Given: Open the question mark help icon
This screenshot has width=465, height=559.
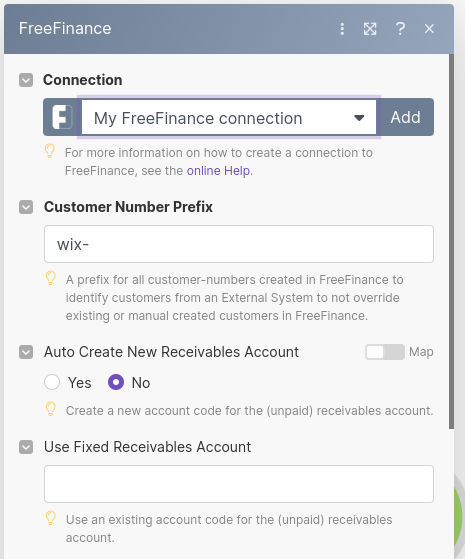Looking at the screenshot, I should coord(400,29).
